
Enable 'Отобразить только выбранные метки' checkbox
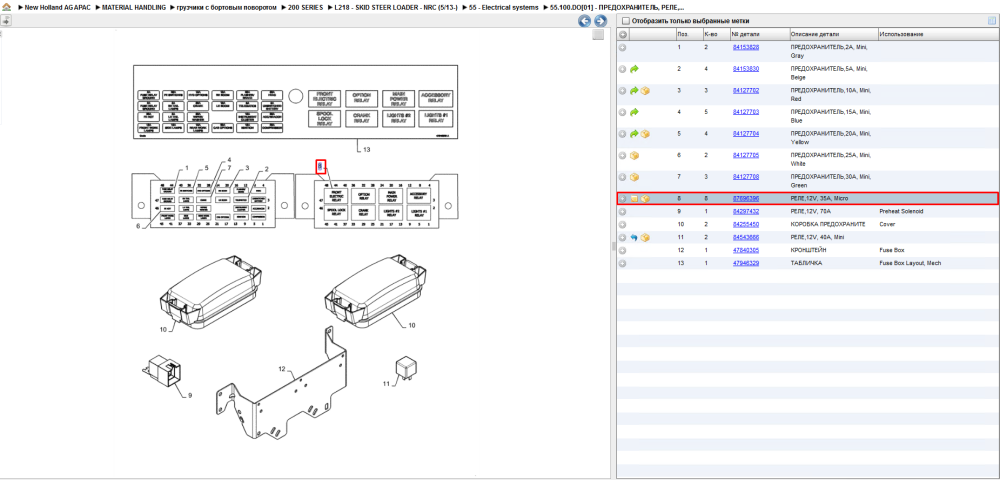click(626, 21)
